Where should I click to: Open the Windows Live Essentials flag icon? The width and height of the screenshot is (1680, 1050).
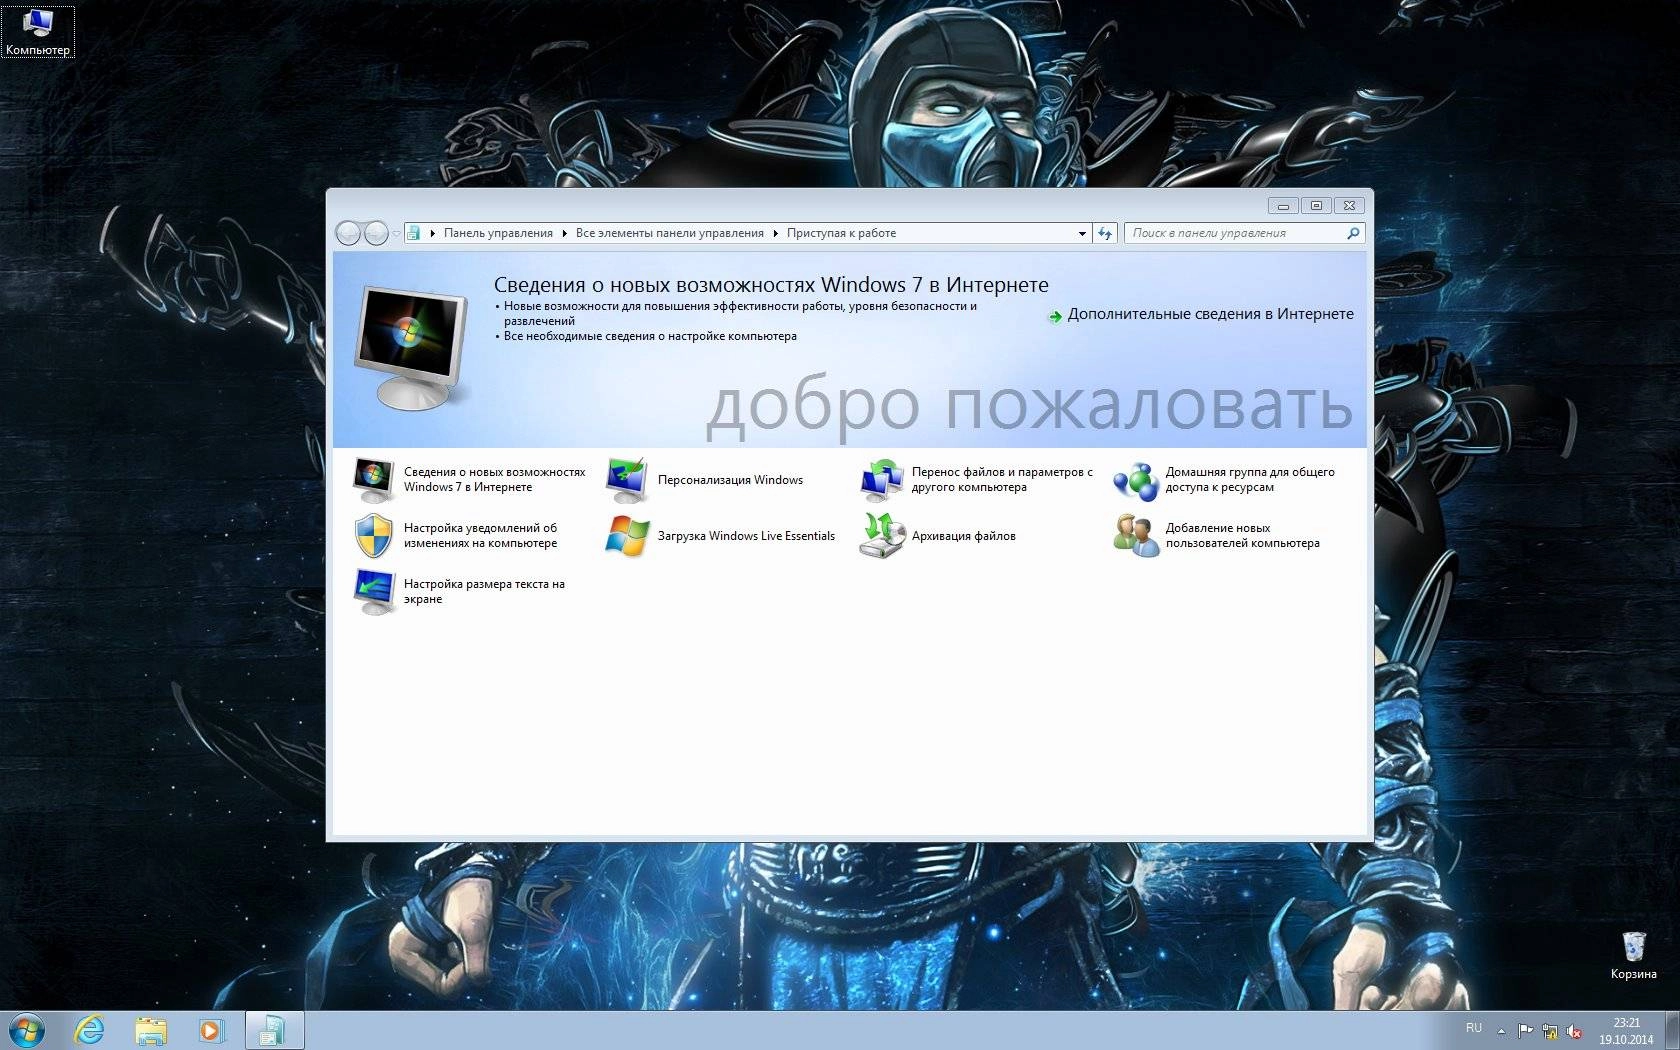pyautogui.click(x=628, y=536)
